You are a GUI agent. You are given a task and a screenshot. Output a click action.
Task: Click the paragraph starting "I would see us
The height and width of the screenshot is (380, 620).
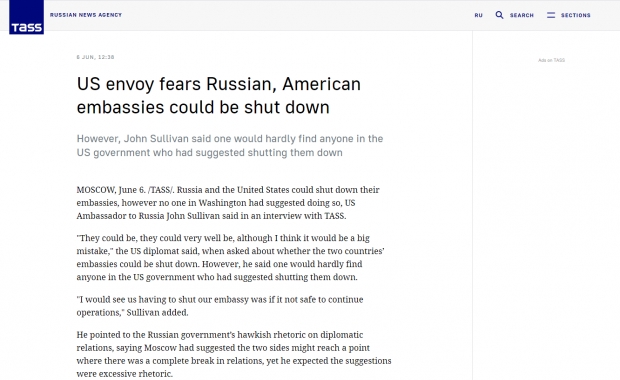(x=220, y=306)
